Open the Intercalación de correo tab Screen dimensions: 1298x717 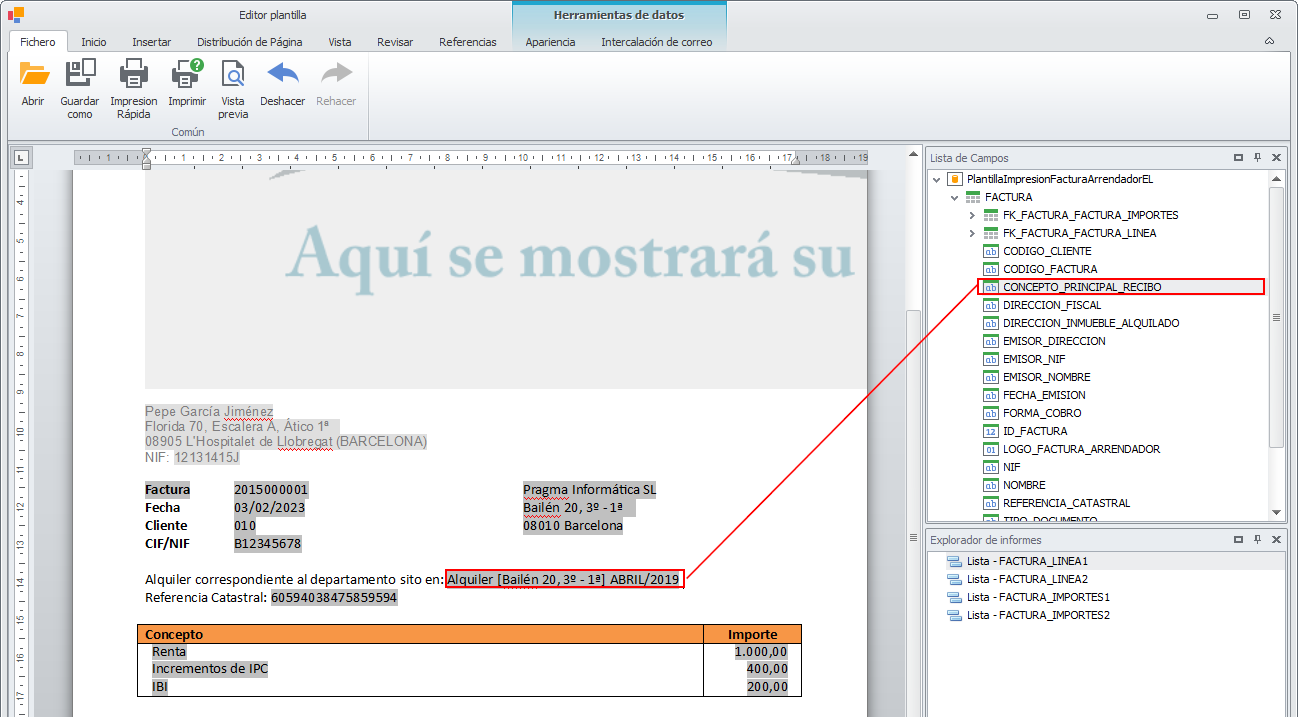coord(656,42)
